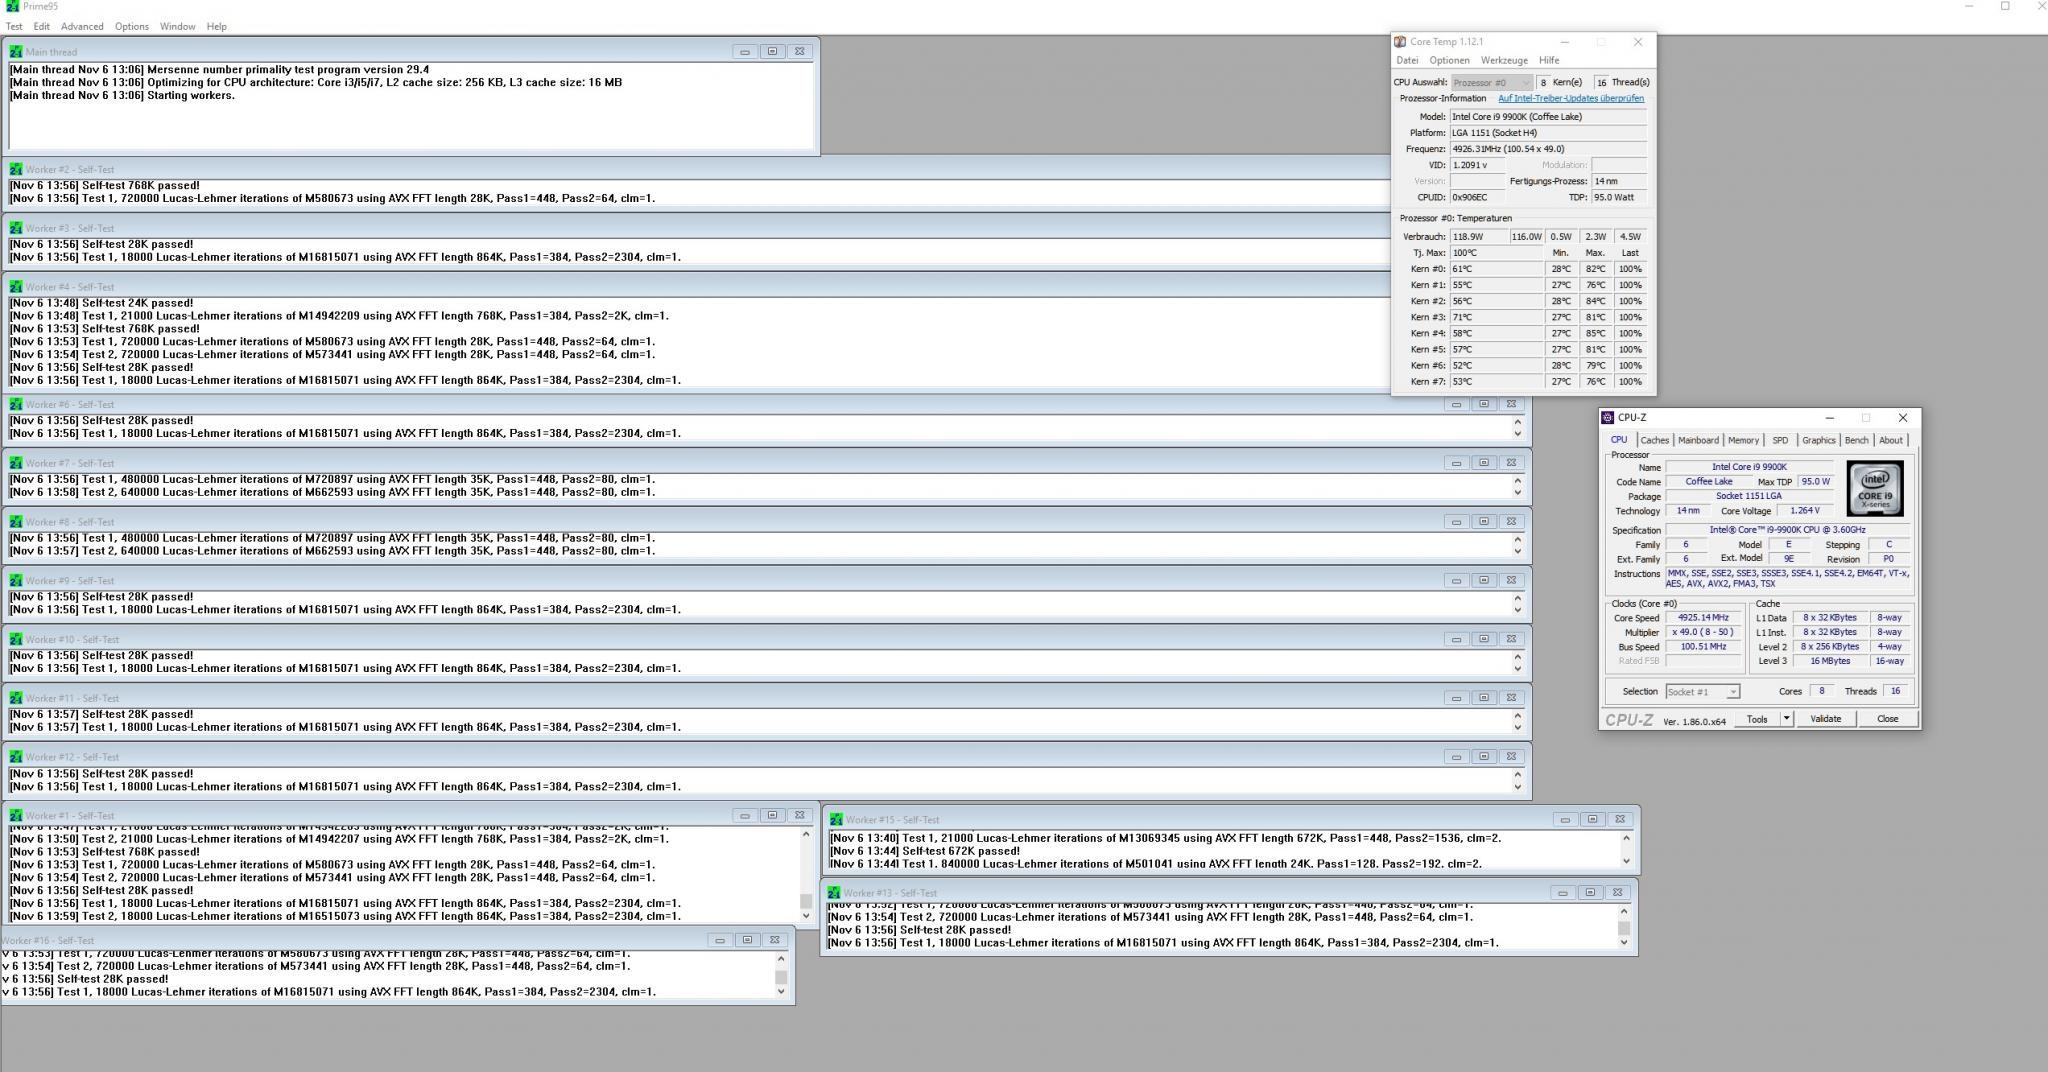Switch to the Caches tab in CPU-Z
This screenshot has height=1072, width=2048.
[1654, 440]
